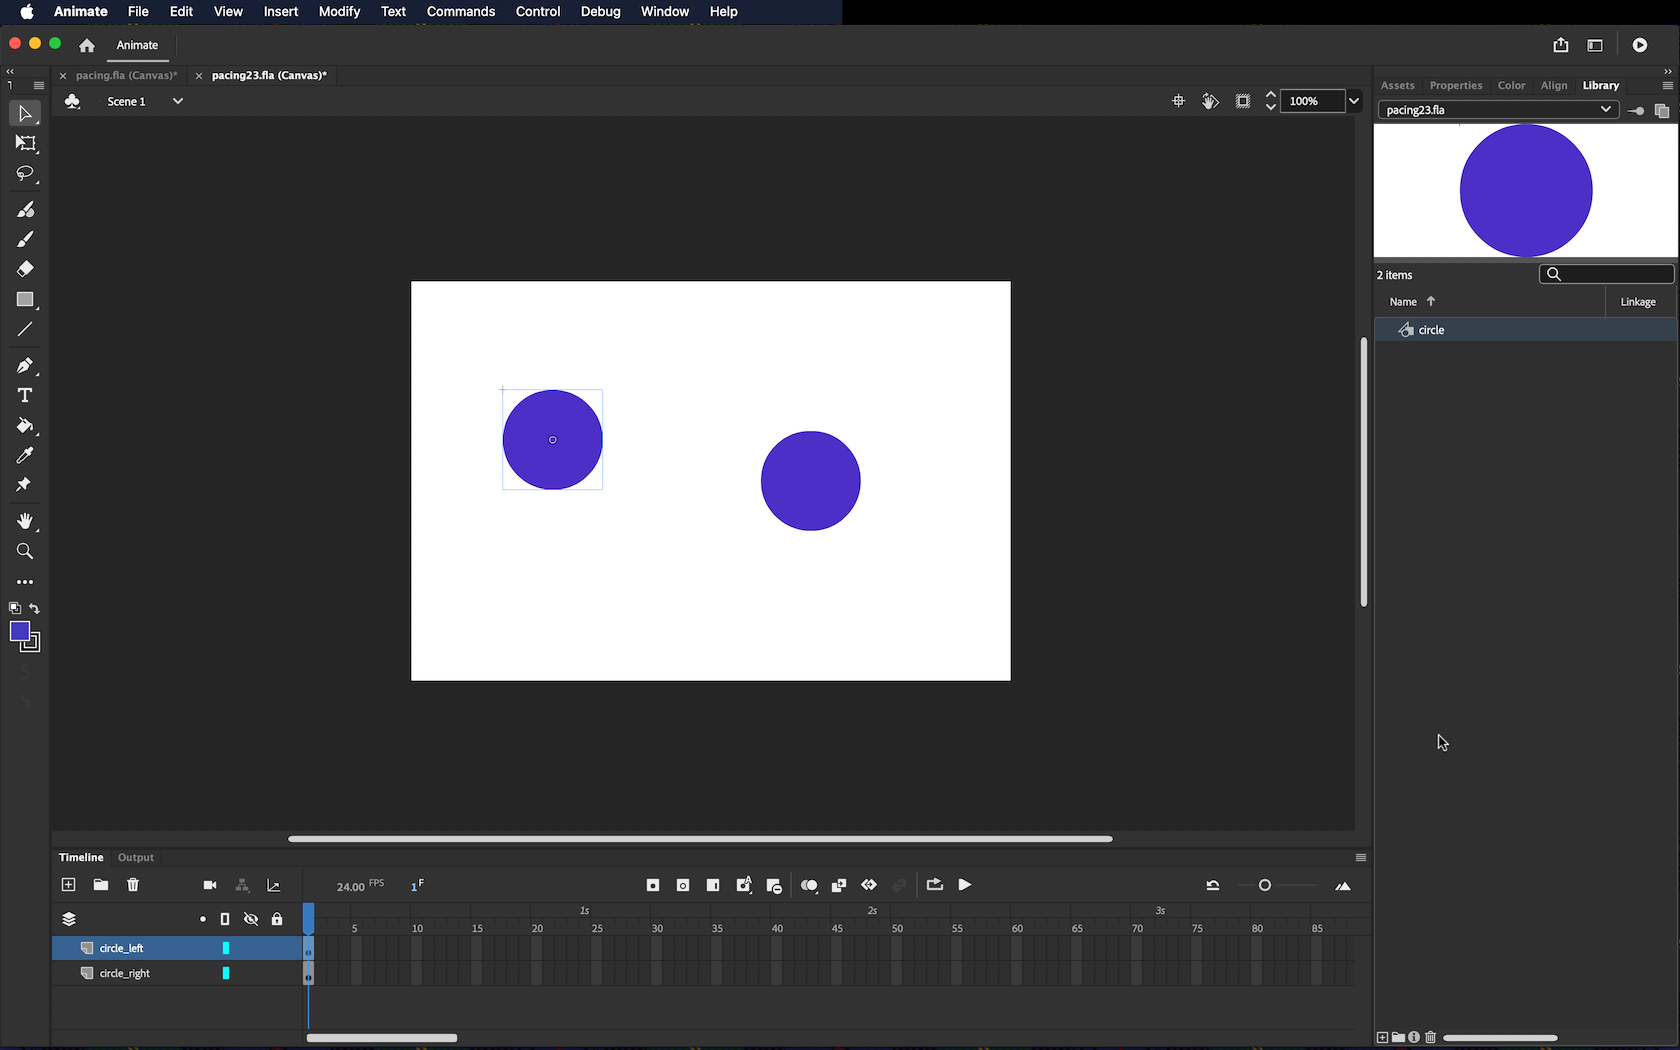Pick the Eraser tool
This screenshot has width=1680, height=1050.
[25, 269]
